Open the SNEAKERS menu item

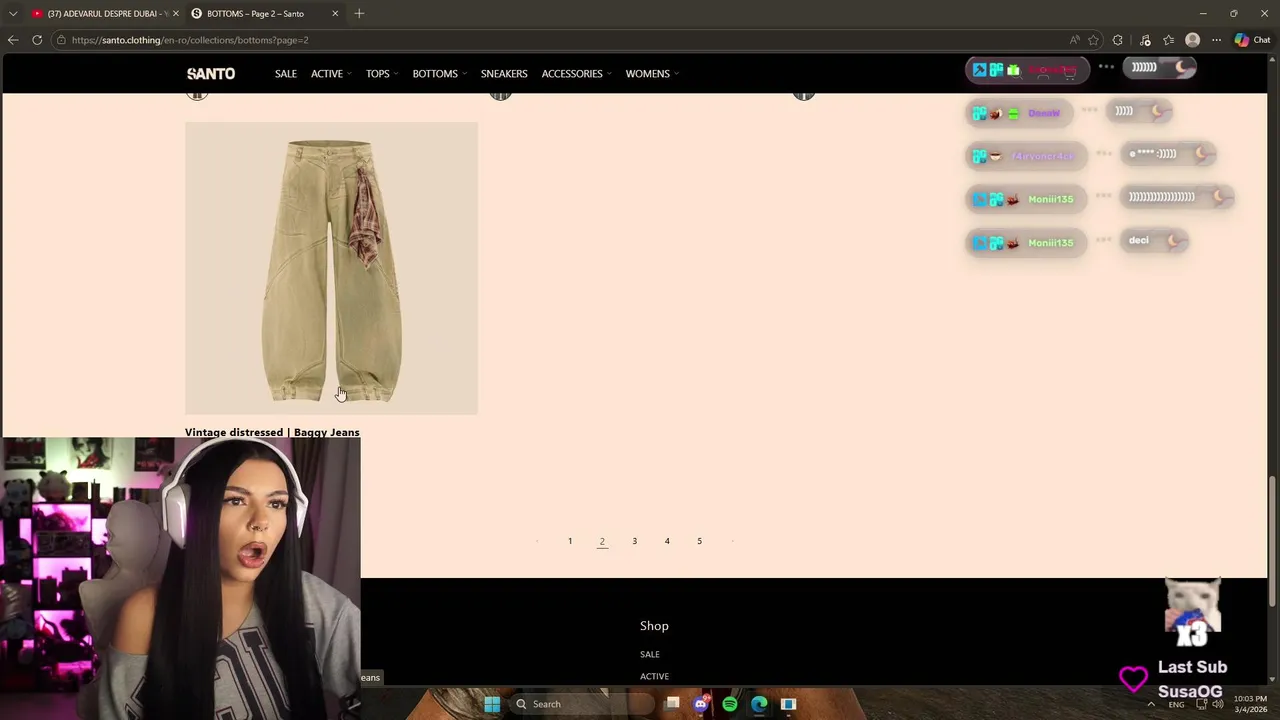504,74
